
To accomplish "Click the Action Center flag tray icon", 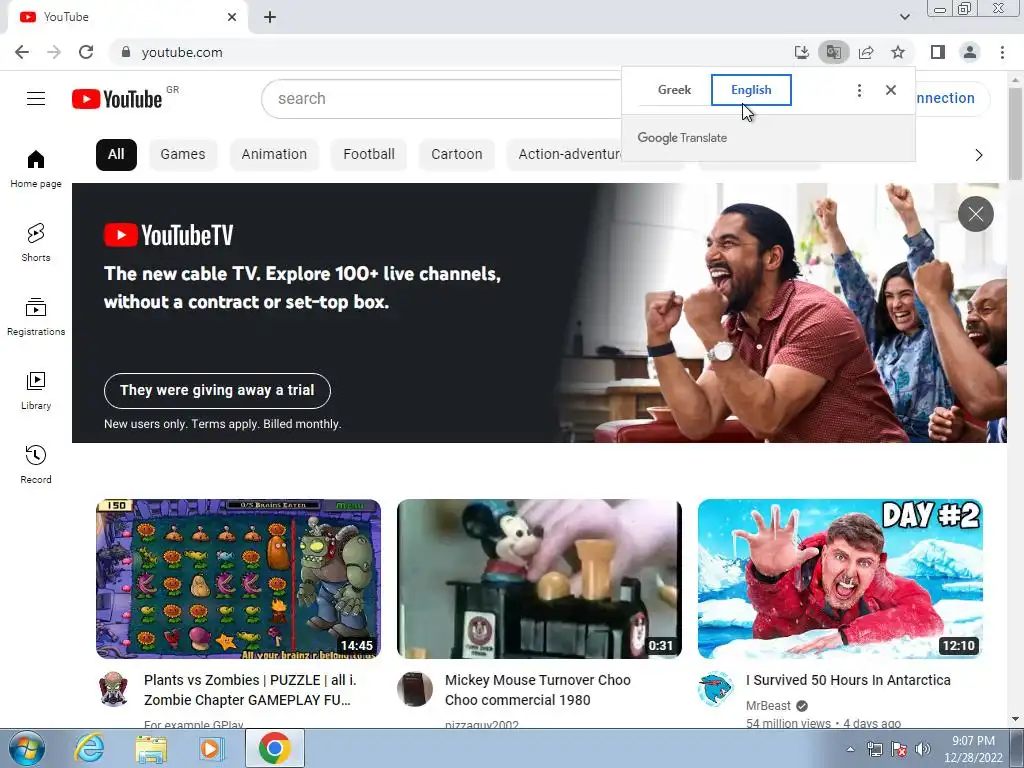I will tap(899, 749).
